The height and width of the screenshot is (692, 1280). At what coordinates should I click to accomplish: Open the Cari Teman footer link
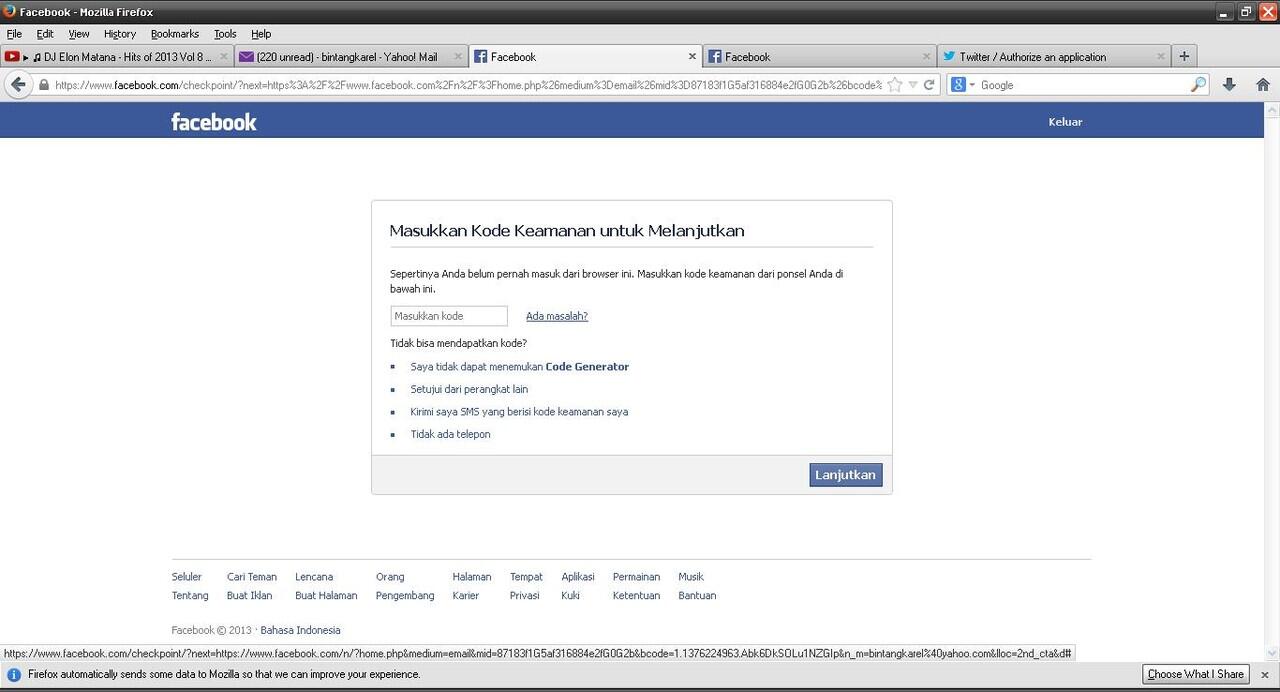coord(252,577)
